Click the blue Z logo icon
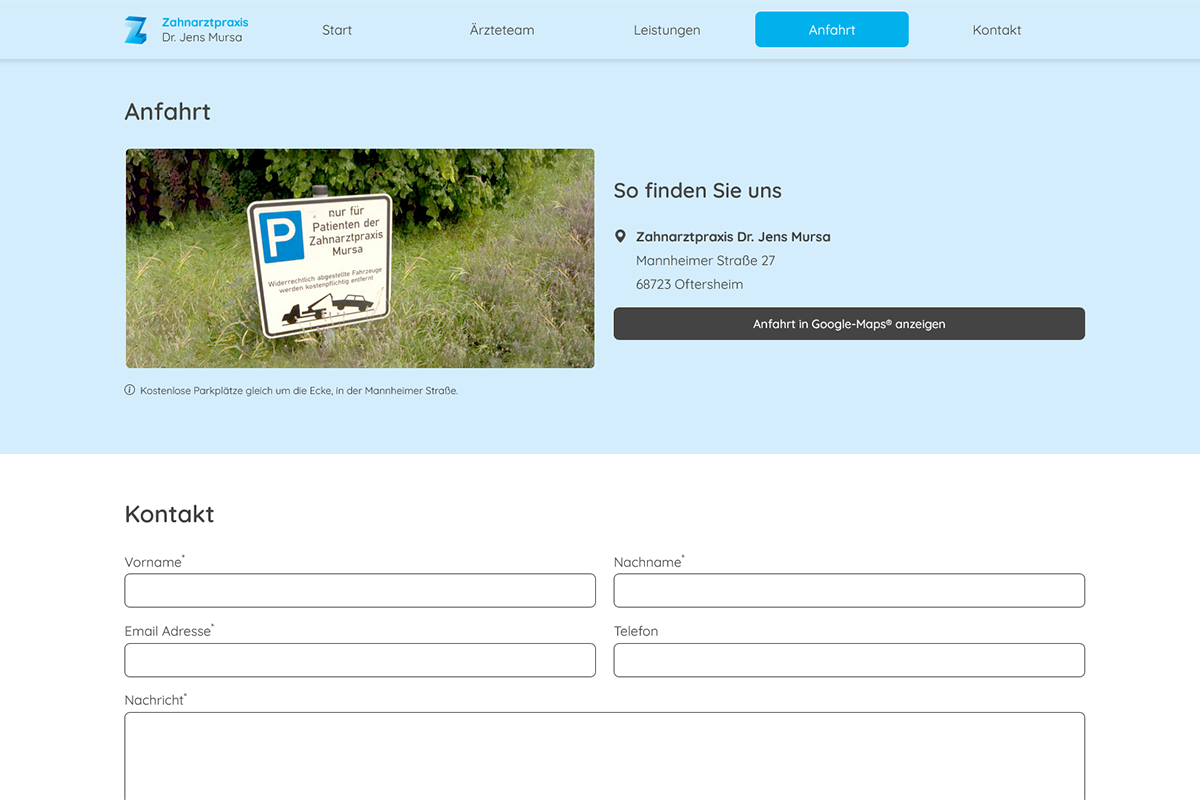This screenshot has width=1200, height=800. click(135, 30)
